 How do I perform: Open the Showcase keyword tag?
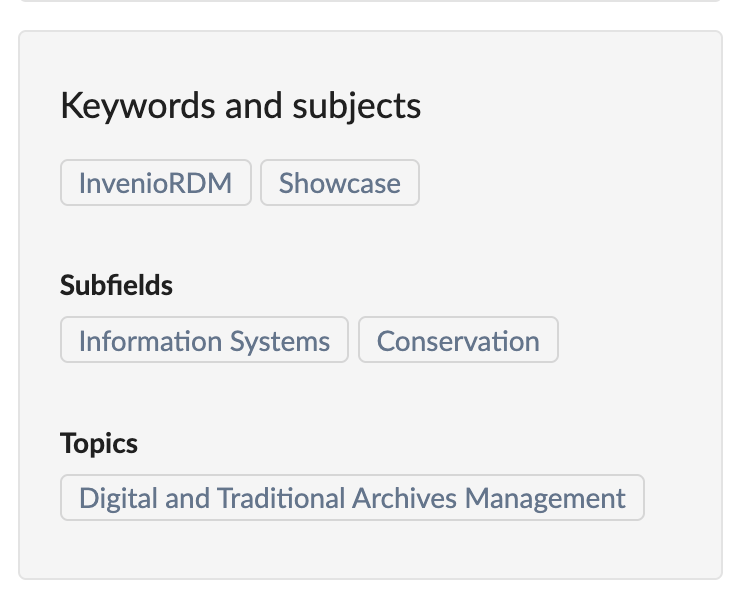pyautogui.click(x=339, y=183)
